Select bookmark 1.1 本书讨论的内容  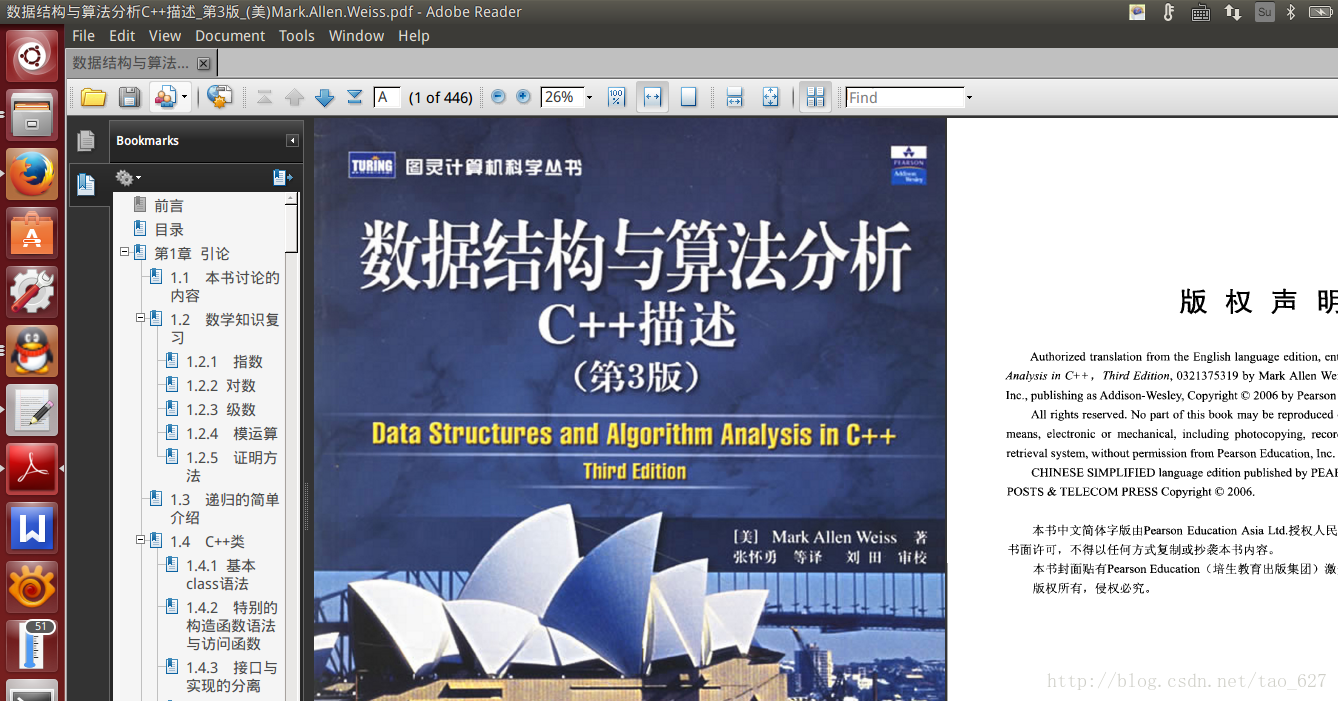tap(224, 286)
